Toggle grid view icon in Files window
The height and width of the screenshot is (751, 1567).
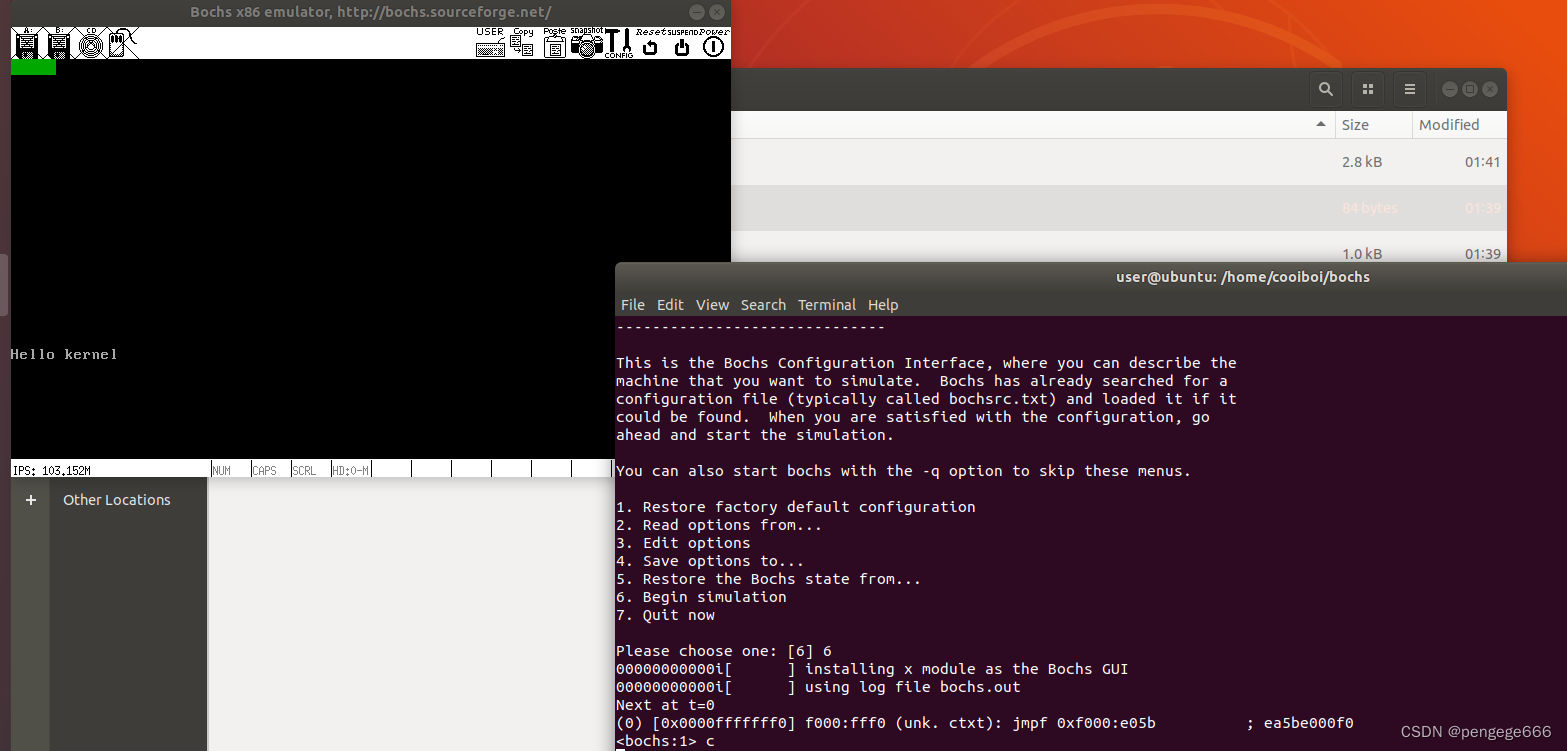pyautogui.click(x=1368, y=89)
